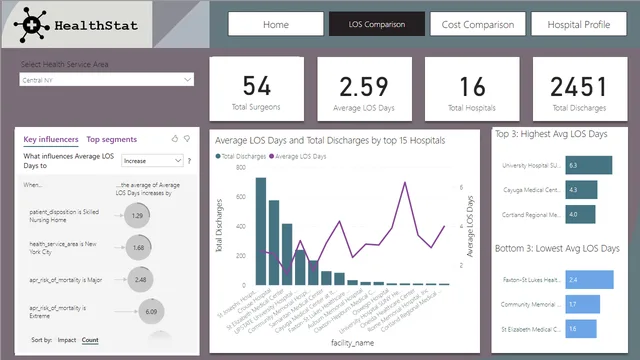Switch to LOS Comparison tab
Screen dimensions: 640x360
click(x=377, y=24)
